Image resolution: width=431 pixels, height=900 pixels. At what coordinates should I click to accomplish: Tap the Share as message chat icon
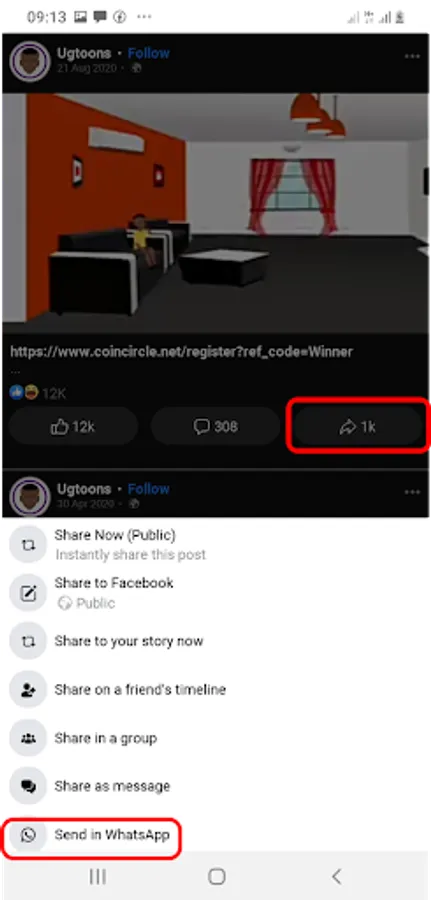(x=28, y=786)
